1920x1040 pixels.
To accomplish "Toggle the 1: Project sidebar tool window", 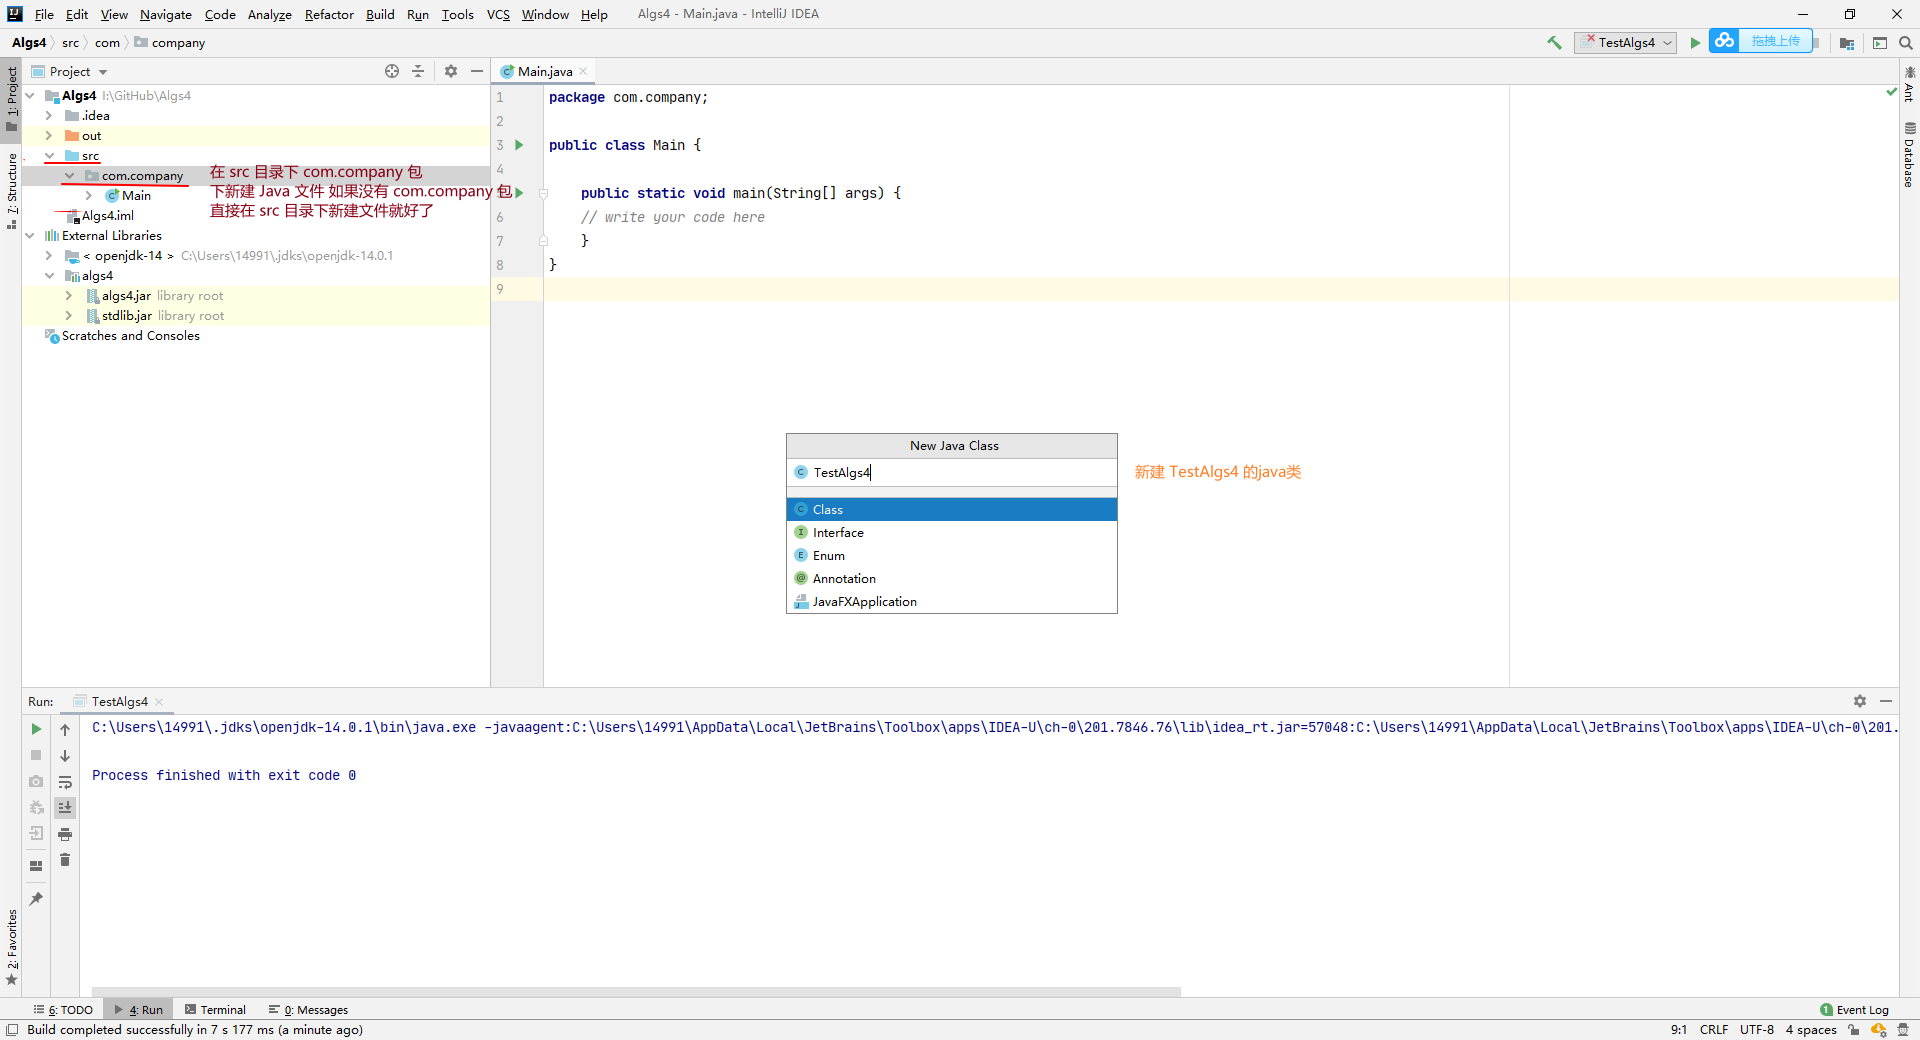I will pos(11,99).
